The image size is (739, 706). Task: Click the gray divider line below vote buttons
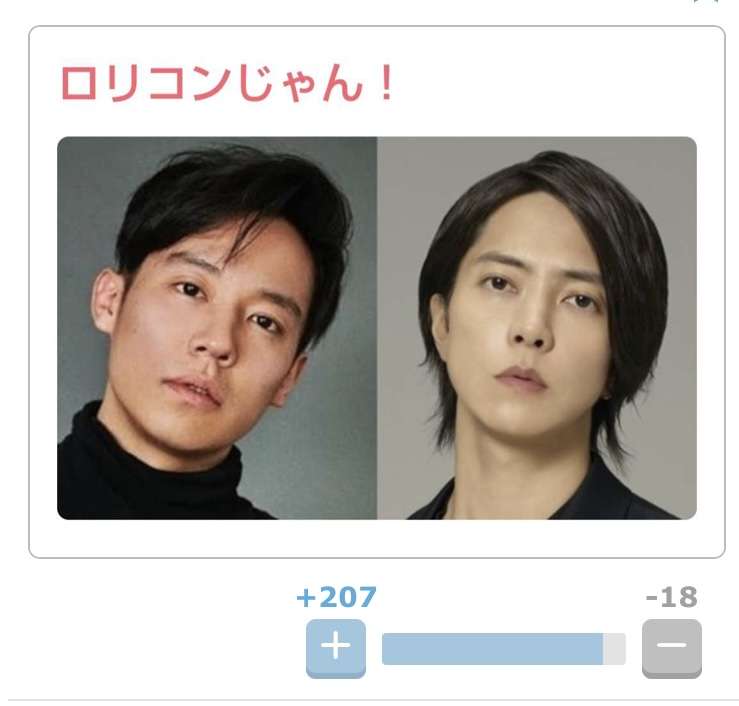click(372, 700)
